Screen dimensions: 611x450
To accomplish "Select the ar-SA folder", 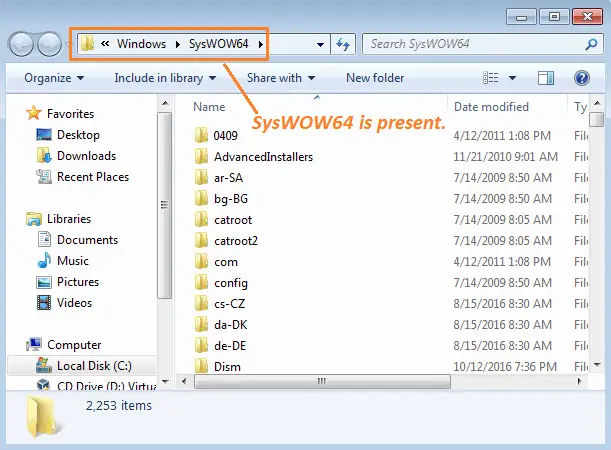I will (x=228, y=178).
